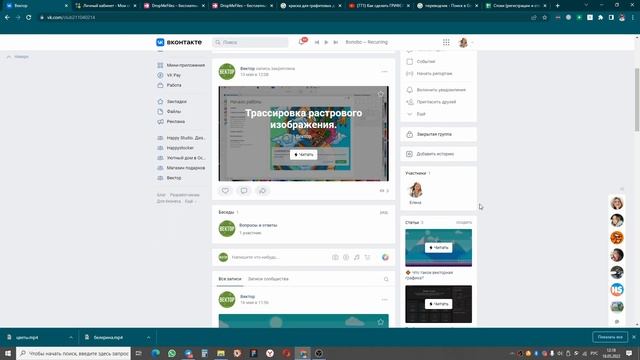Bookmark the second post's article with star
Screen dimensions: 640x360
click(380, 322)
